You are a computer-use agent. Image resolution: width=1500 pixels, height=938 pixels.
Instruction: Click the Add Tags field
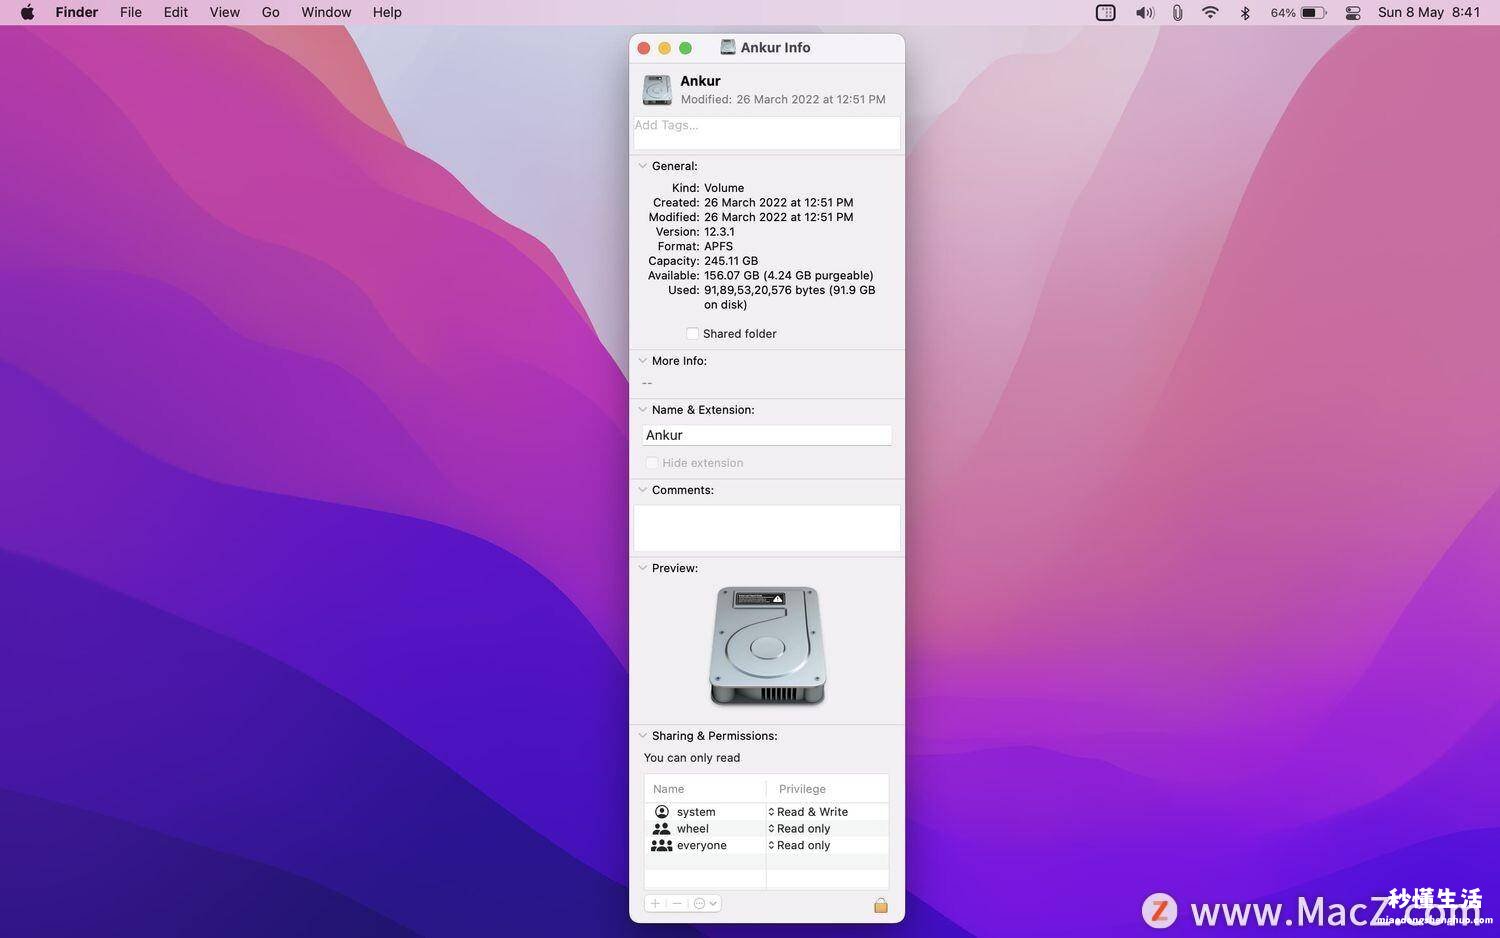(767, 133)
